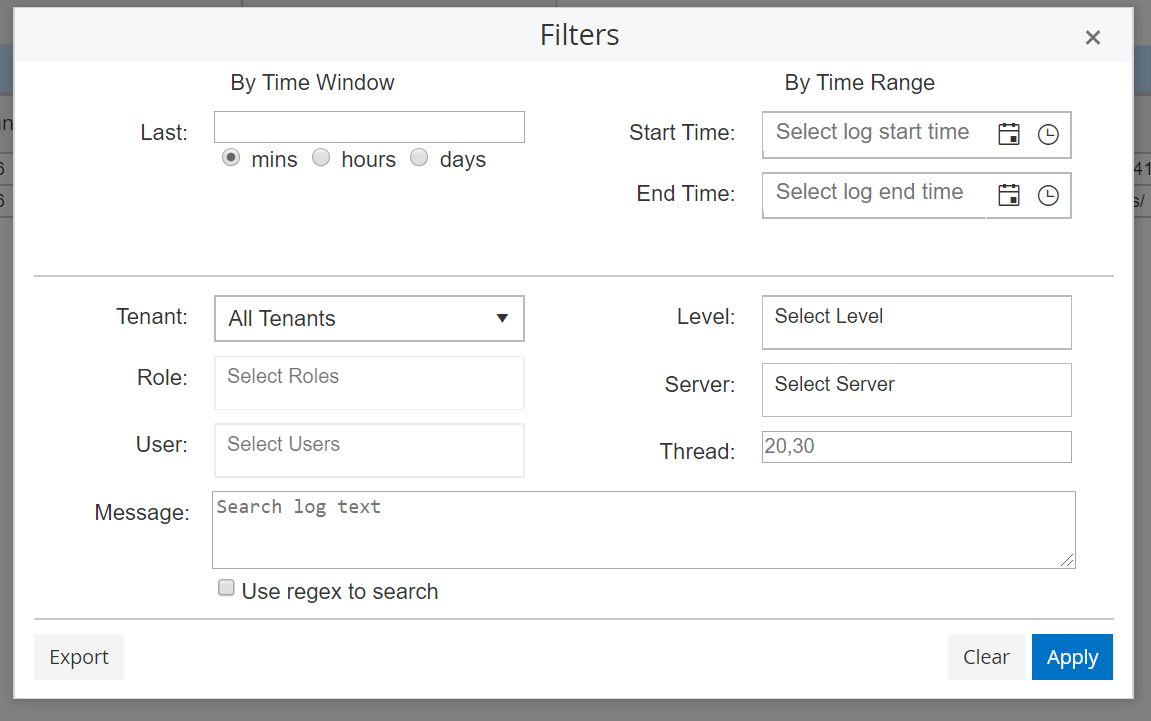Screen dimensions: 1151x721
Task: Open the Select Users field
Action: 369,450
